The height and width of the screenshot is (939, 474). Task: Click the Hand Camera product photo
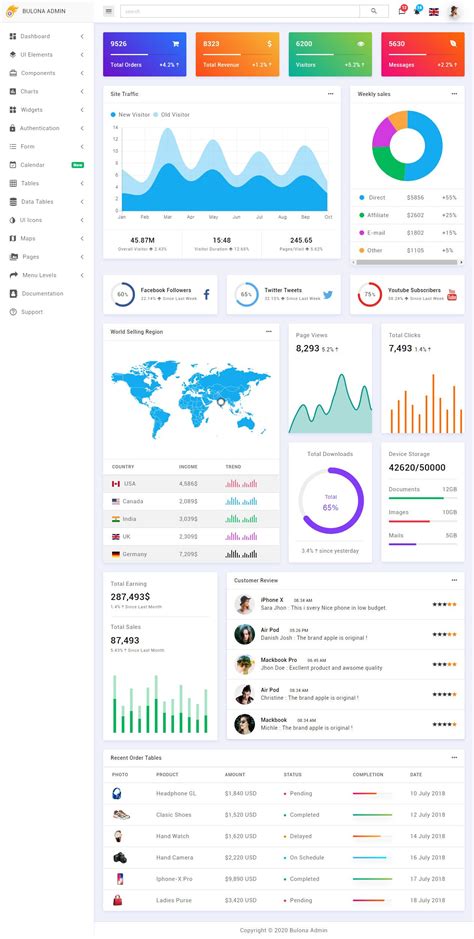pos(120,858)
